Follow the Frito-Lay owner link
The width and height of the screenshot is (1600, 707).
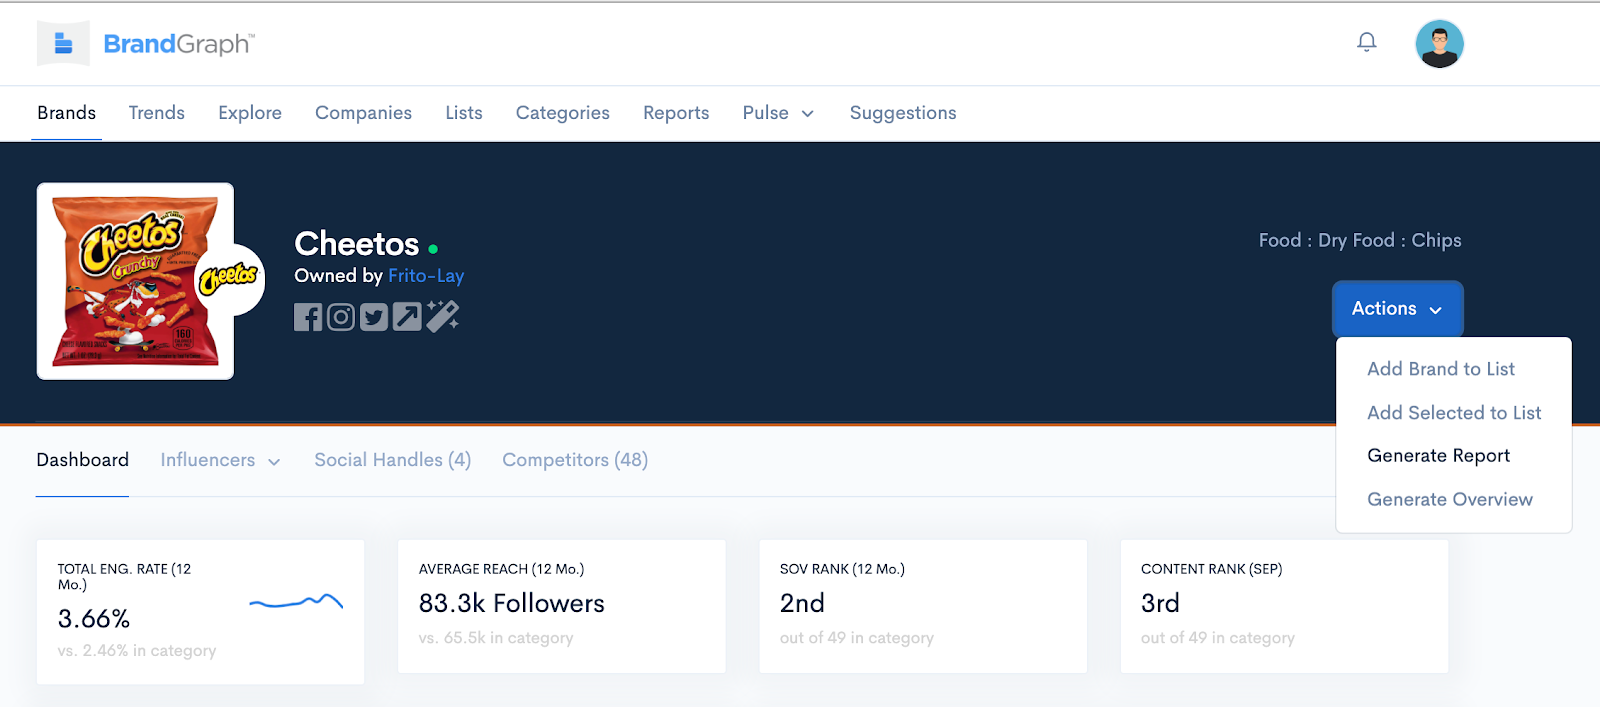click(426, 276)
